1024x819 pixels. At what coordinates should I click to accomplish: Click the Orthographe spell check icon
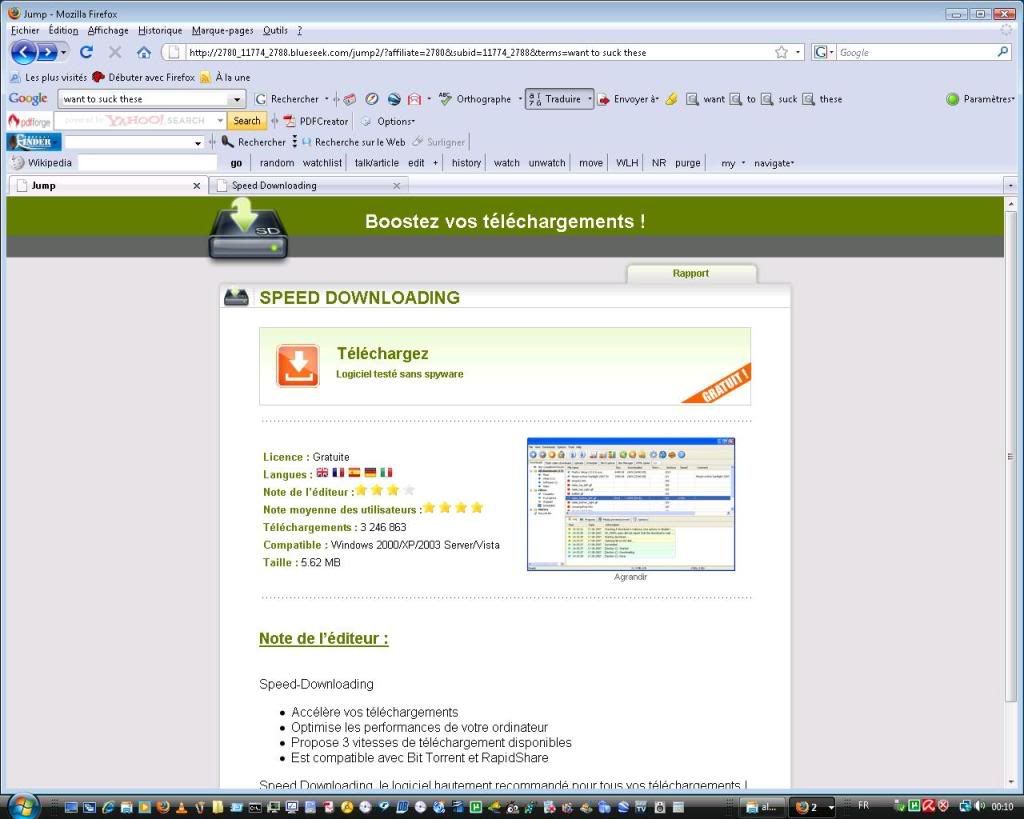point(445,99)
